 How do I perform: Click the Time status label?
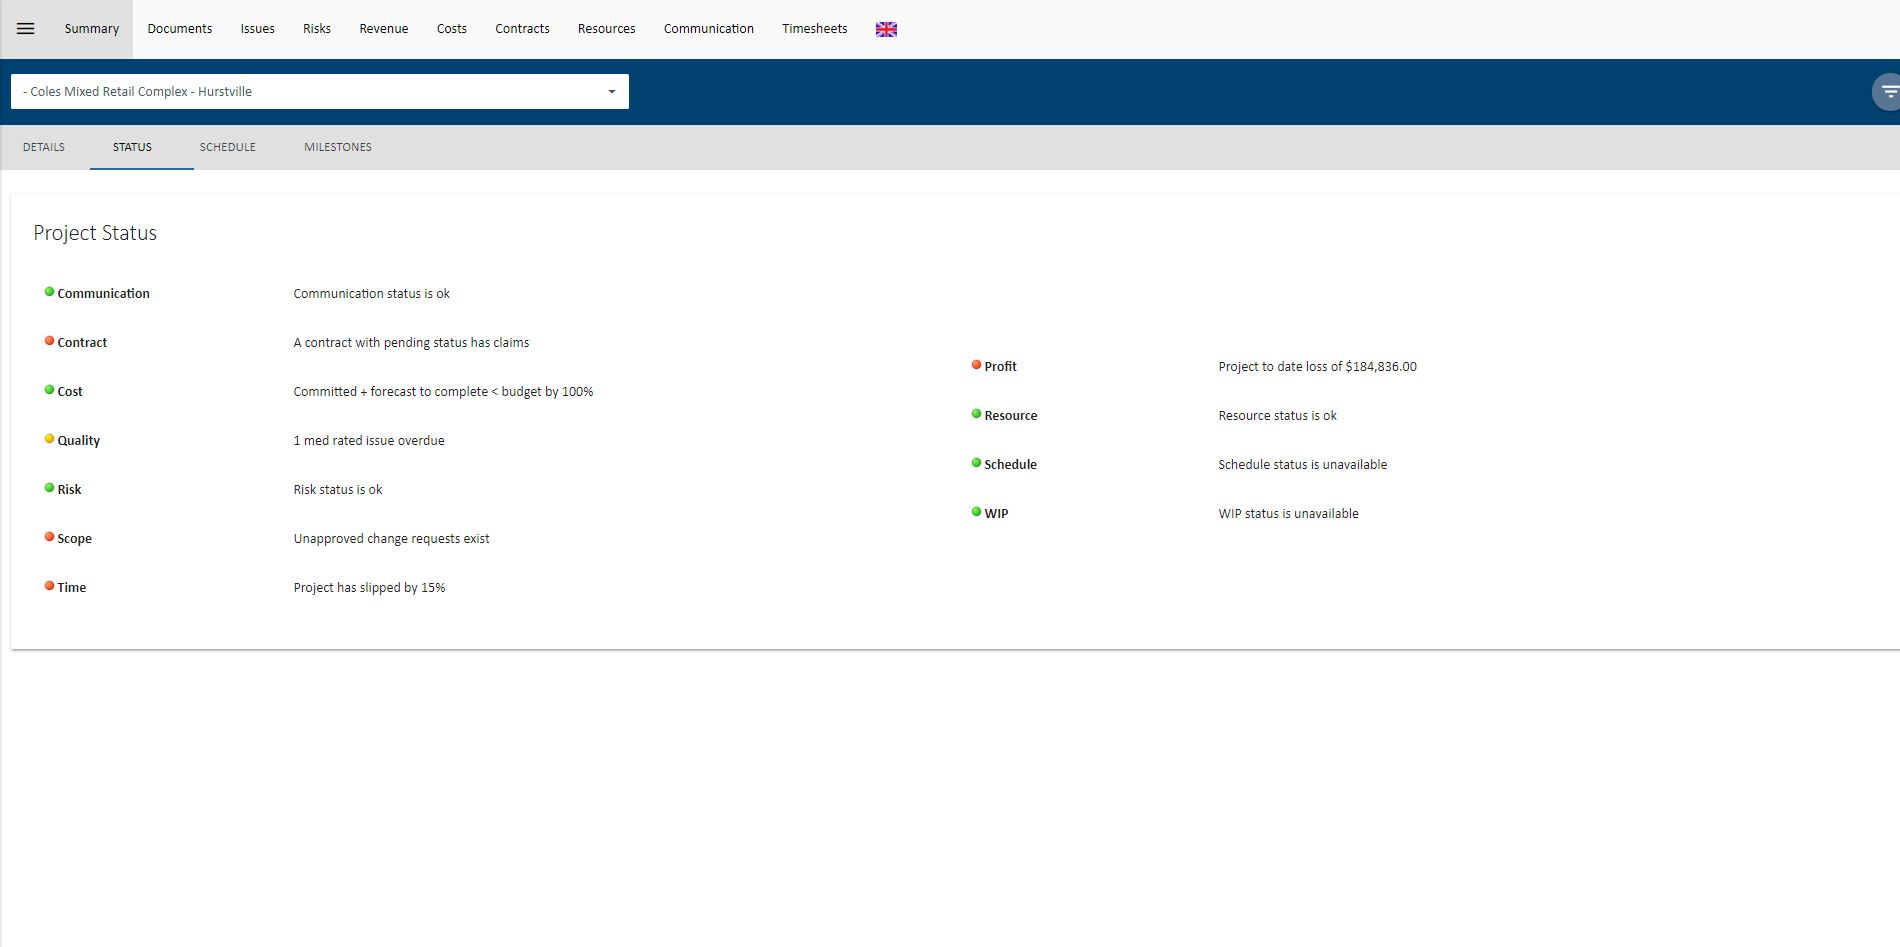point(72,588)
